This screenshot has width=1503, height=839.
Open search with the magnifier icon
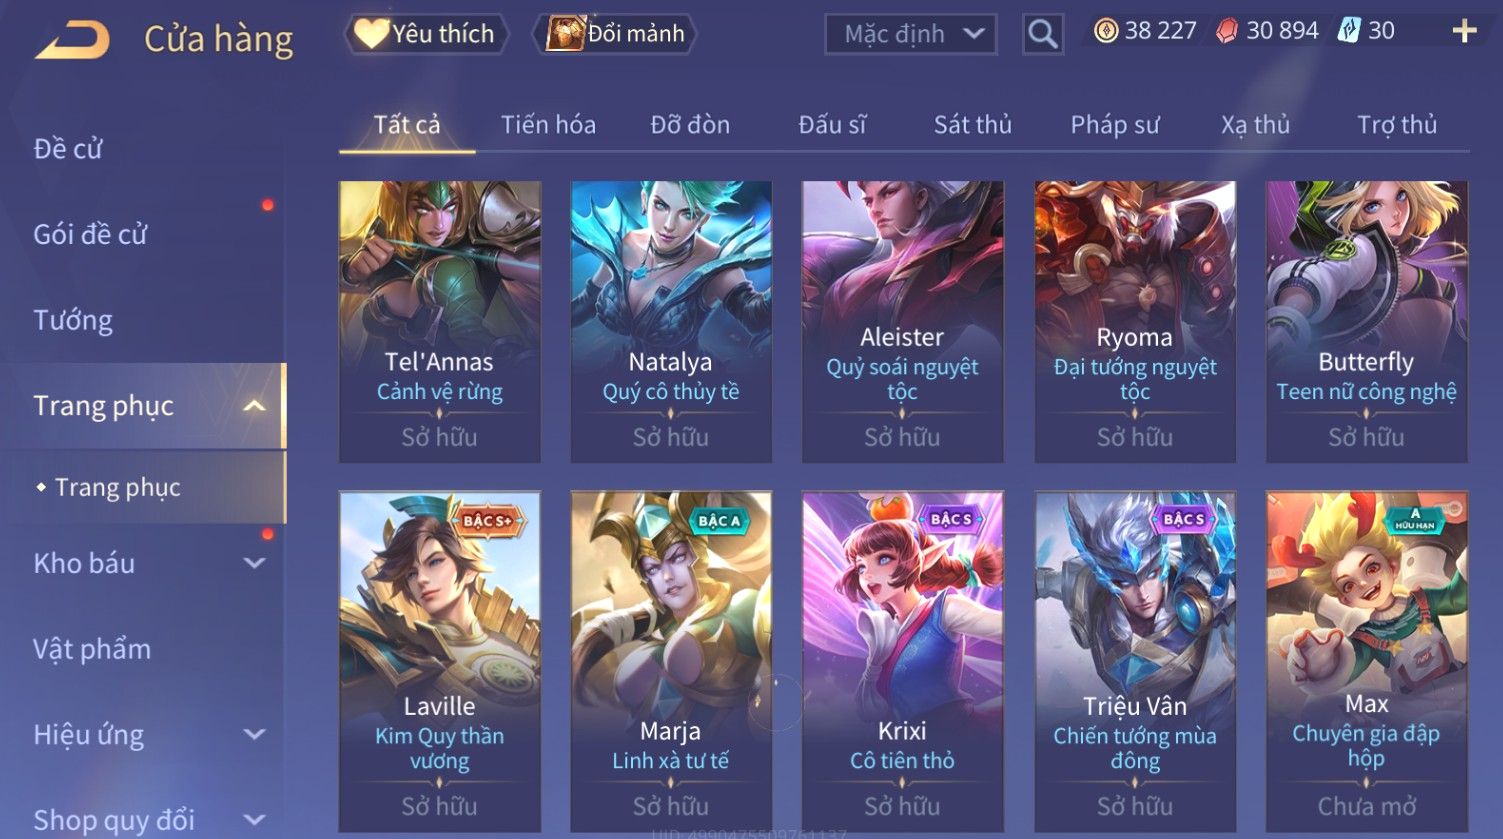tap(1042, 34)
